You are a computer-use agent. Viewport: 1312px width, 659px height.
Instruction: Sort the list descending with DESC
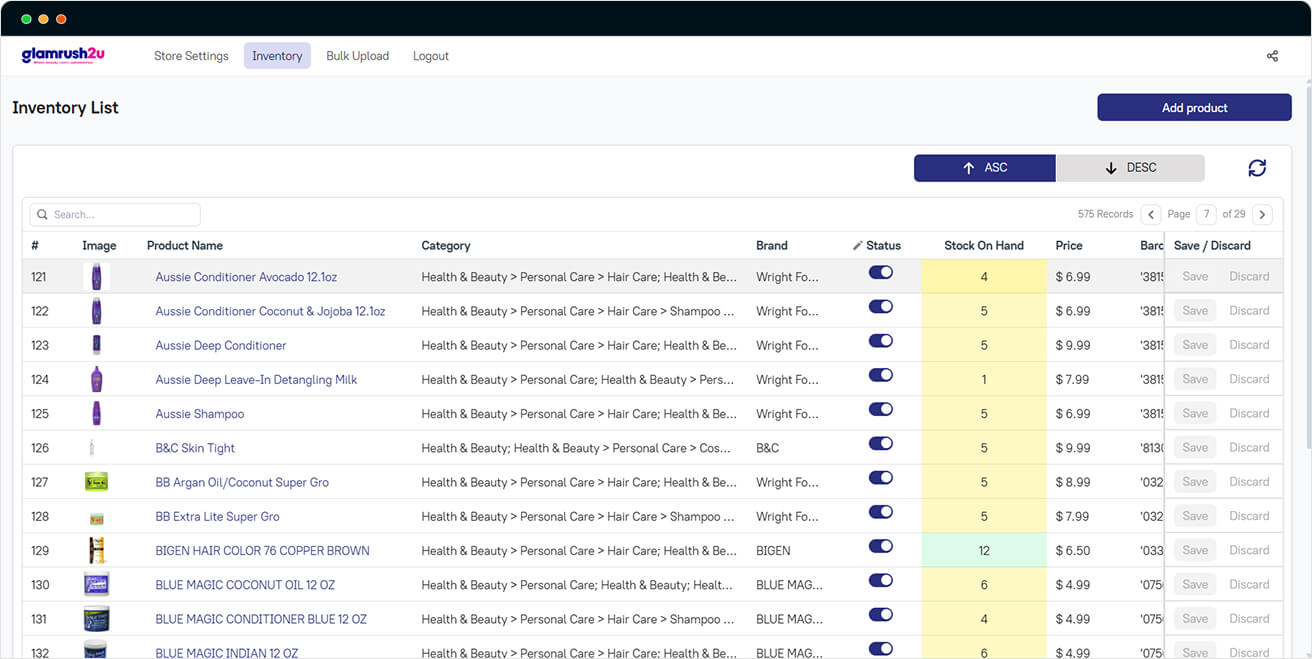(1130, 168)
